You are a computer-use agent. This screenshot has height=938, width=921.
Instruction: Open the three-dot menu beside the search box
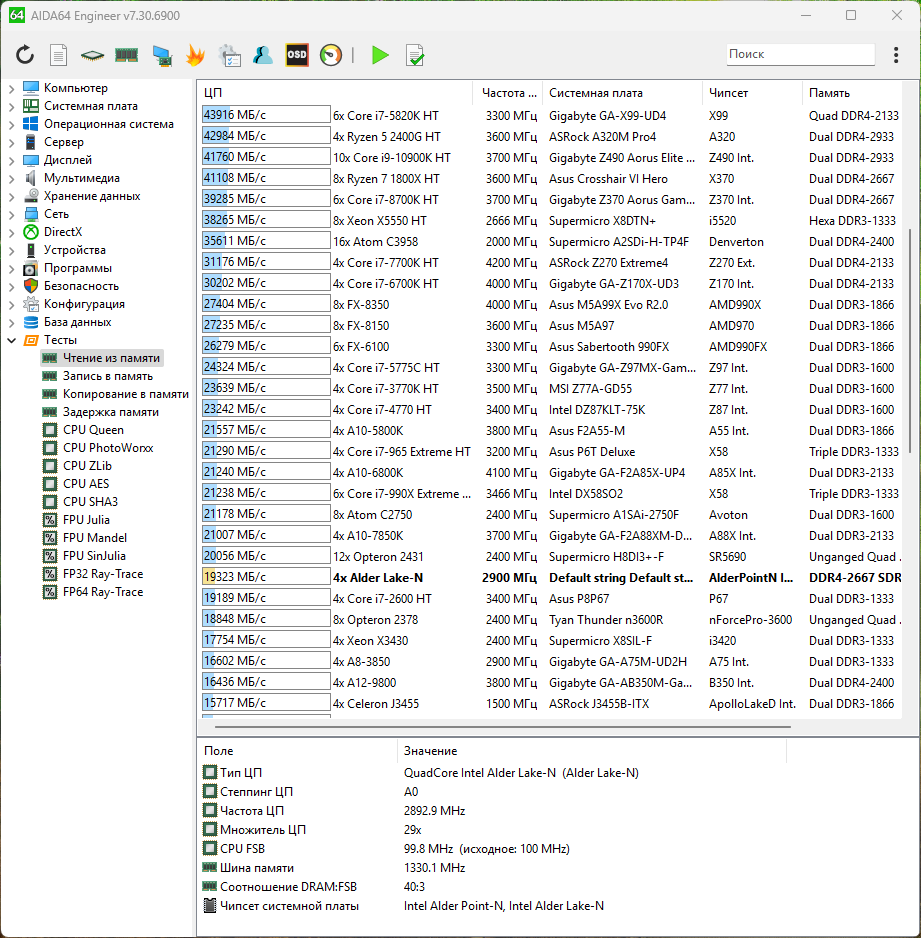pyautogui.click(x=896, y=55)
